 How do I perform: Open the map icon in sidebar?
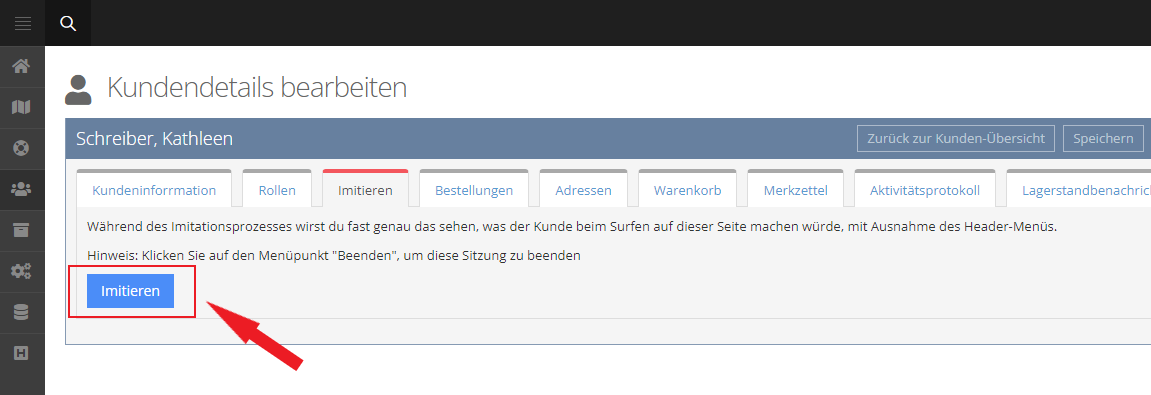(x=22, y=107)
